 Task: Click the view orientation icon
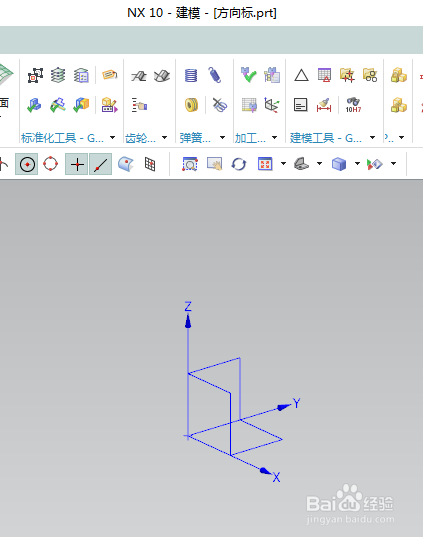coord(301,164)
